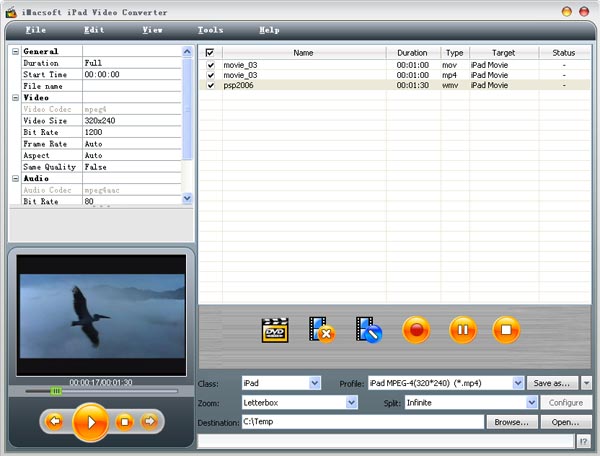
Task: Uncheck the movie_03 mov file checkbox
Action: [x=210, y=65]
